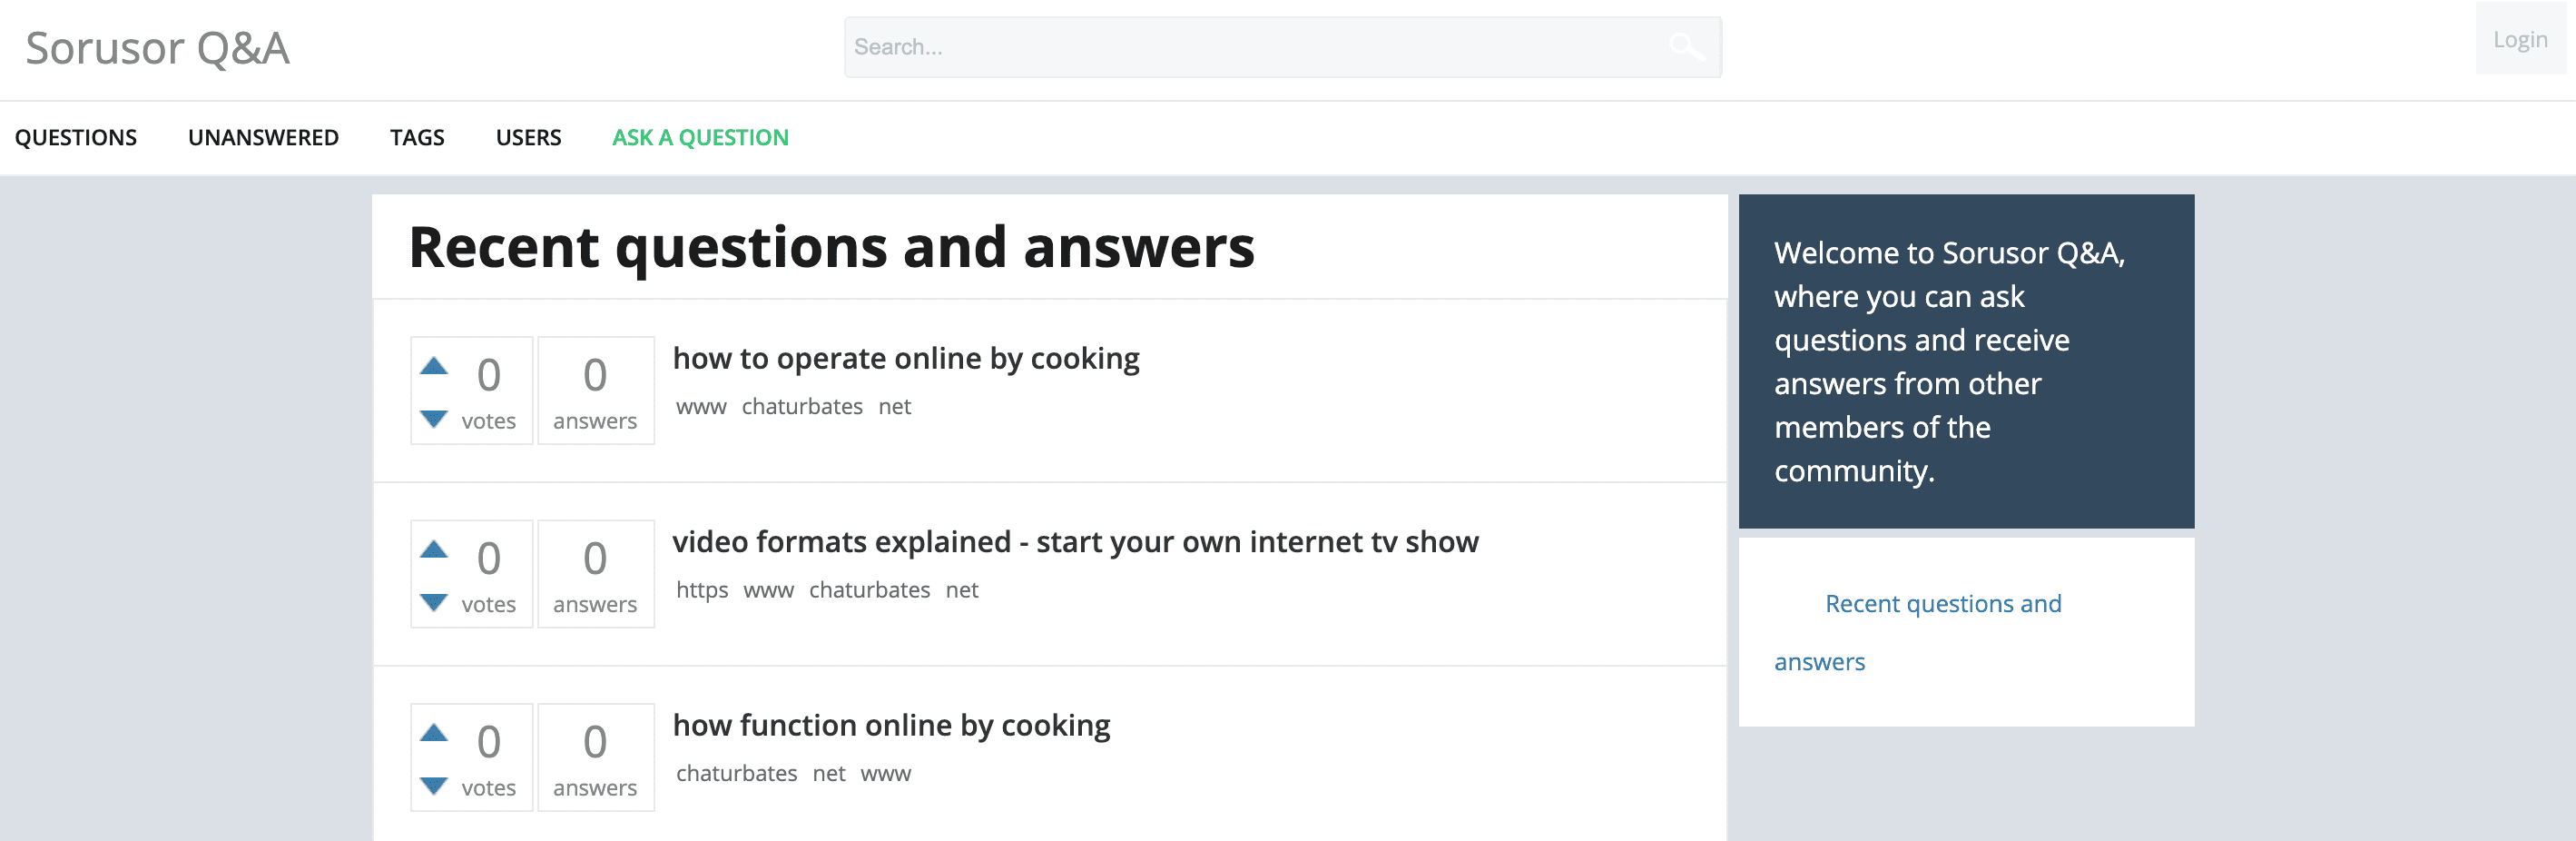This screenshot has height=841, width=2576.
Task: Open 'video formats explained' question title
Action: pos(1075,541)
